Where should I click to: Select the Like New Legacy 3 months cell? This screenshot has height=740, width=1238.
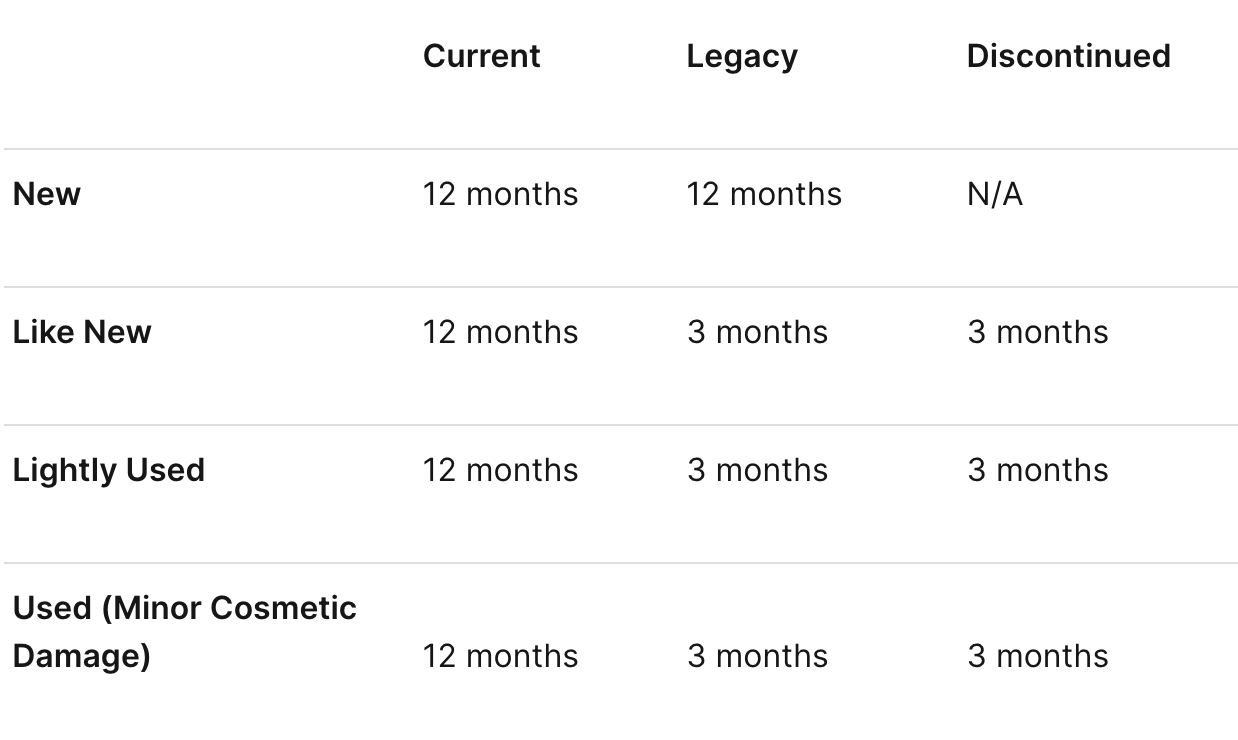tap(757, 332)
